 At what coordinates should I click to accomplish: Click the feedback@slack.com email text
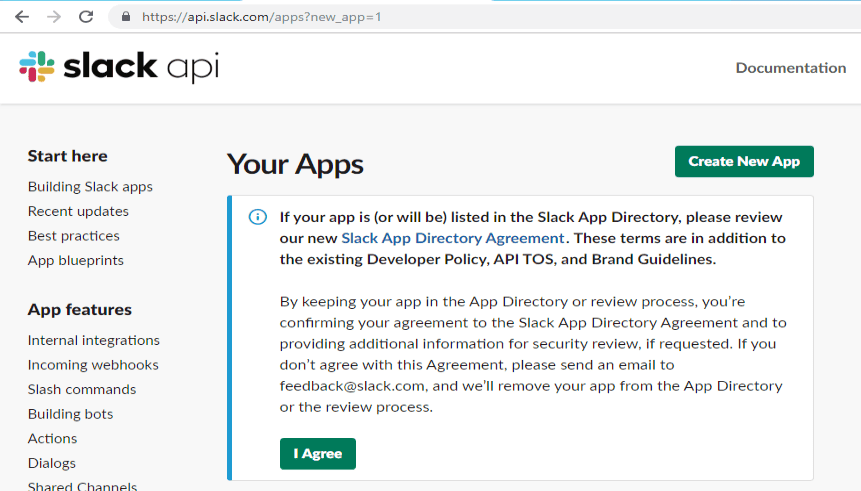(x=352, y=386)
